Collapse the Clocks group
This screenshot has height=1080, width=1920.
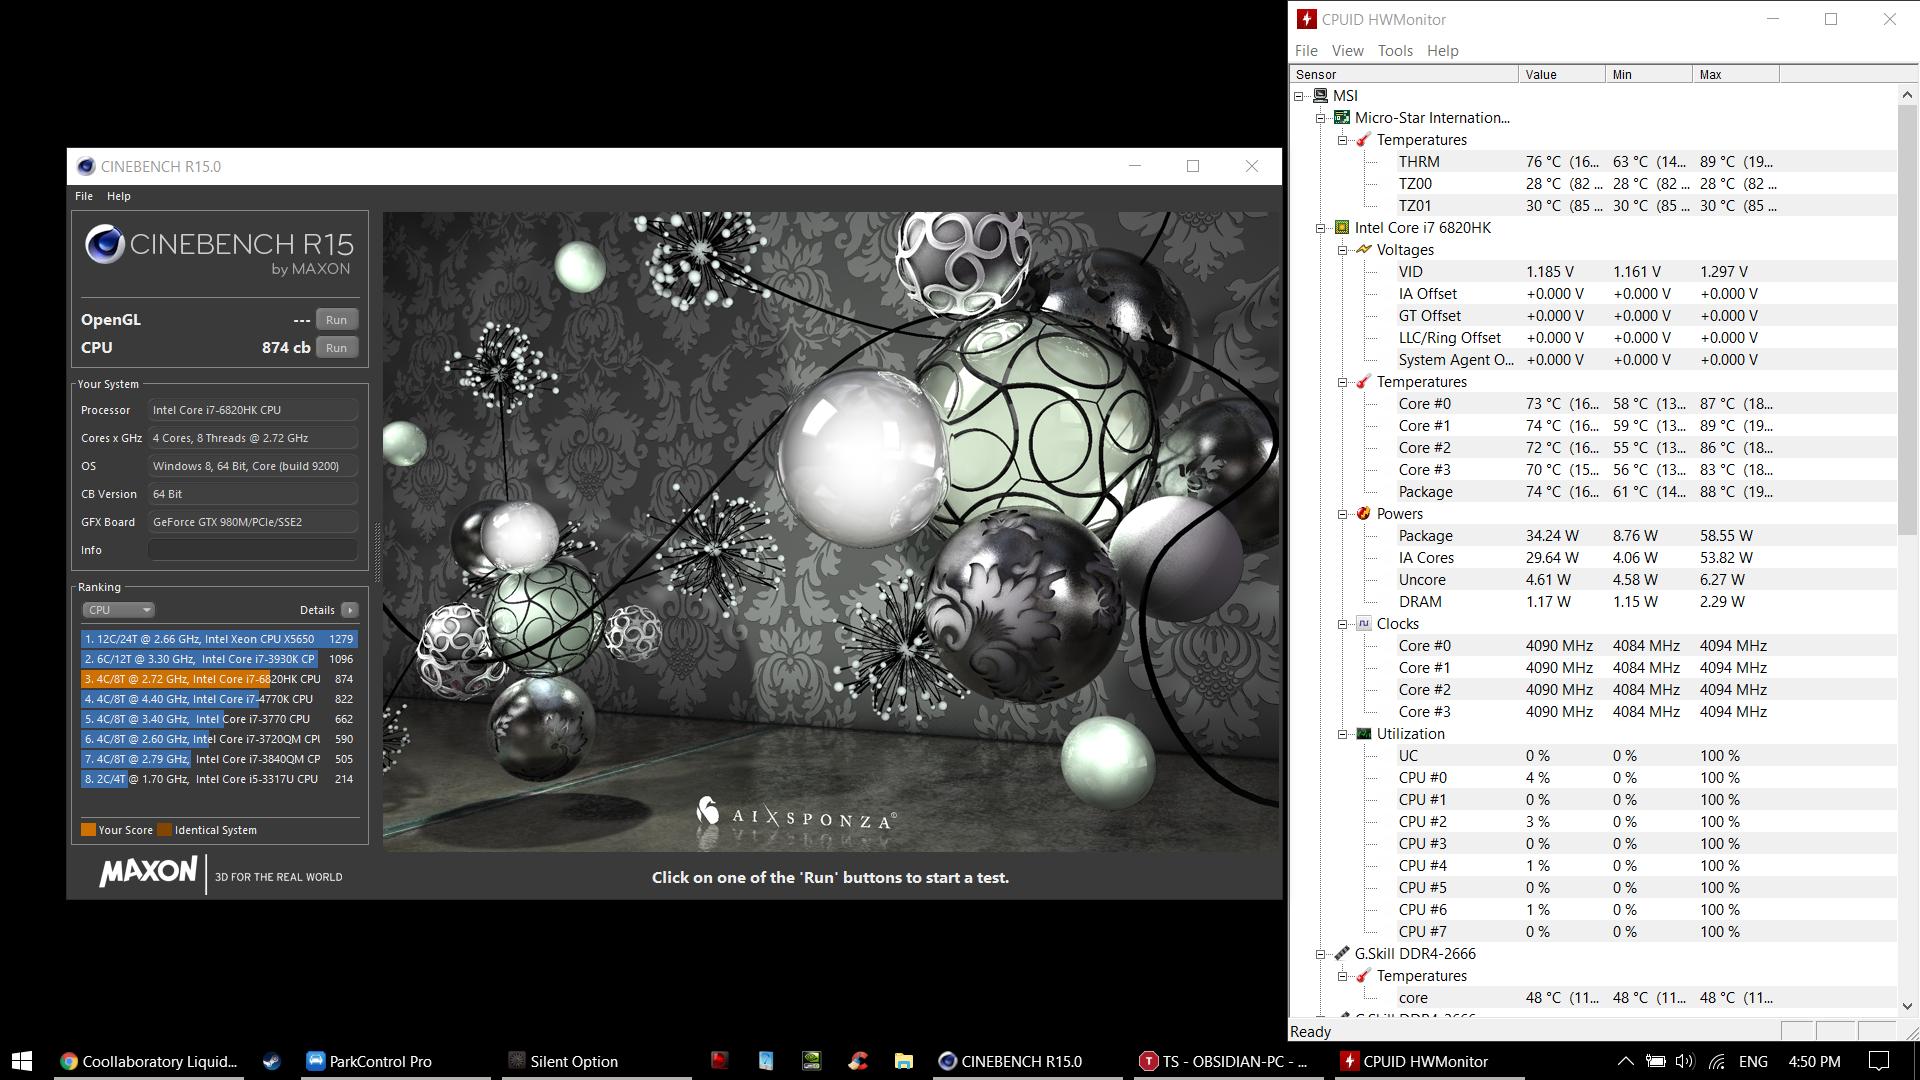tap(1342, 624)
